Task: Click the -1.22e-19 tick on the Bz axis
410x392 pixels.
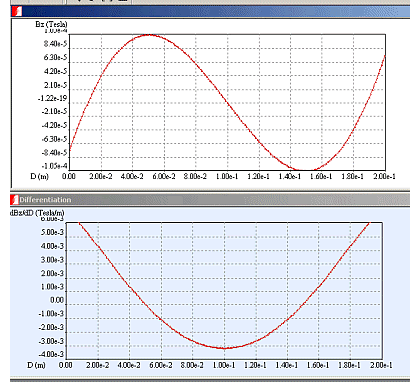Action: (x=52, y=98)
